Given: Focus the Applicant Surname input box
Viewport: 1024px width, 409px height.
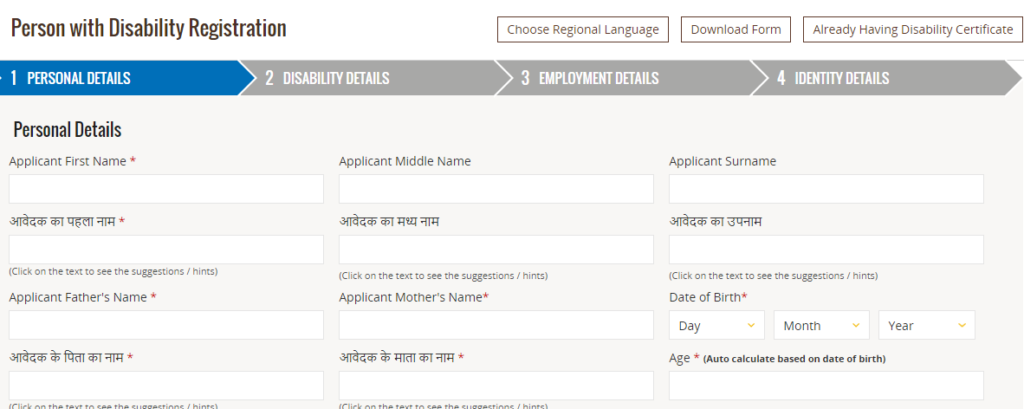Looking at the screenshot, I should click(826, 189).
